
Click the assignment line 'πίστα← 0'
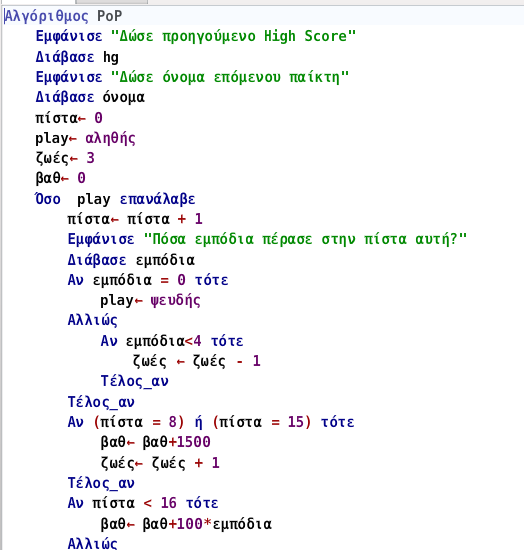69,118
